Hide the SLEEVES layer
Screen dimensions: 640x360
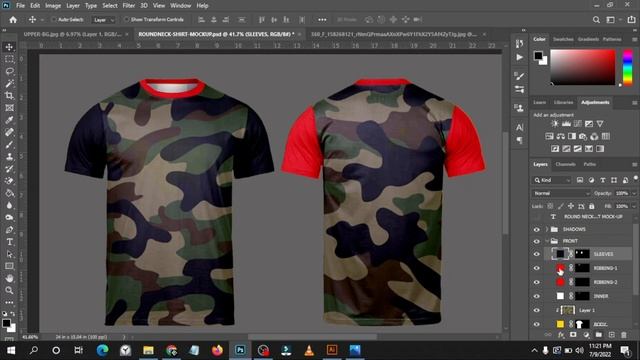536,254
